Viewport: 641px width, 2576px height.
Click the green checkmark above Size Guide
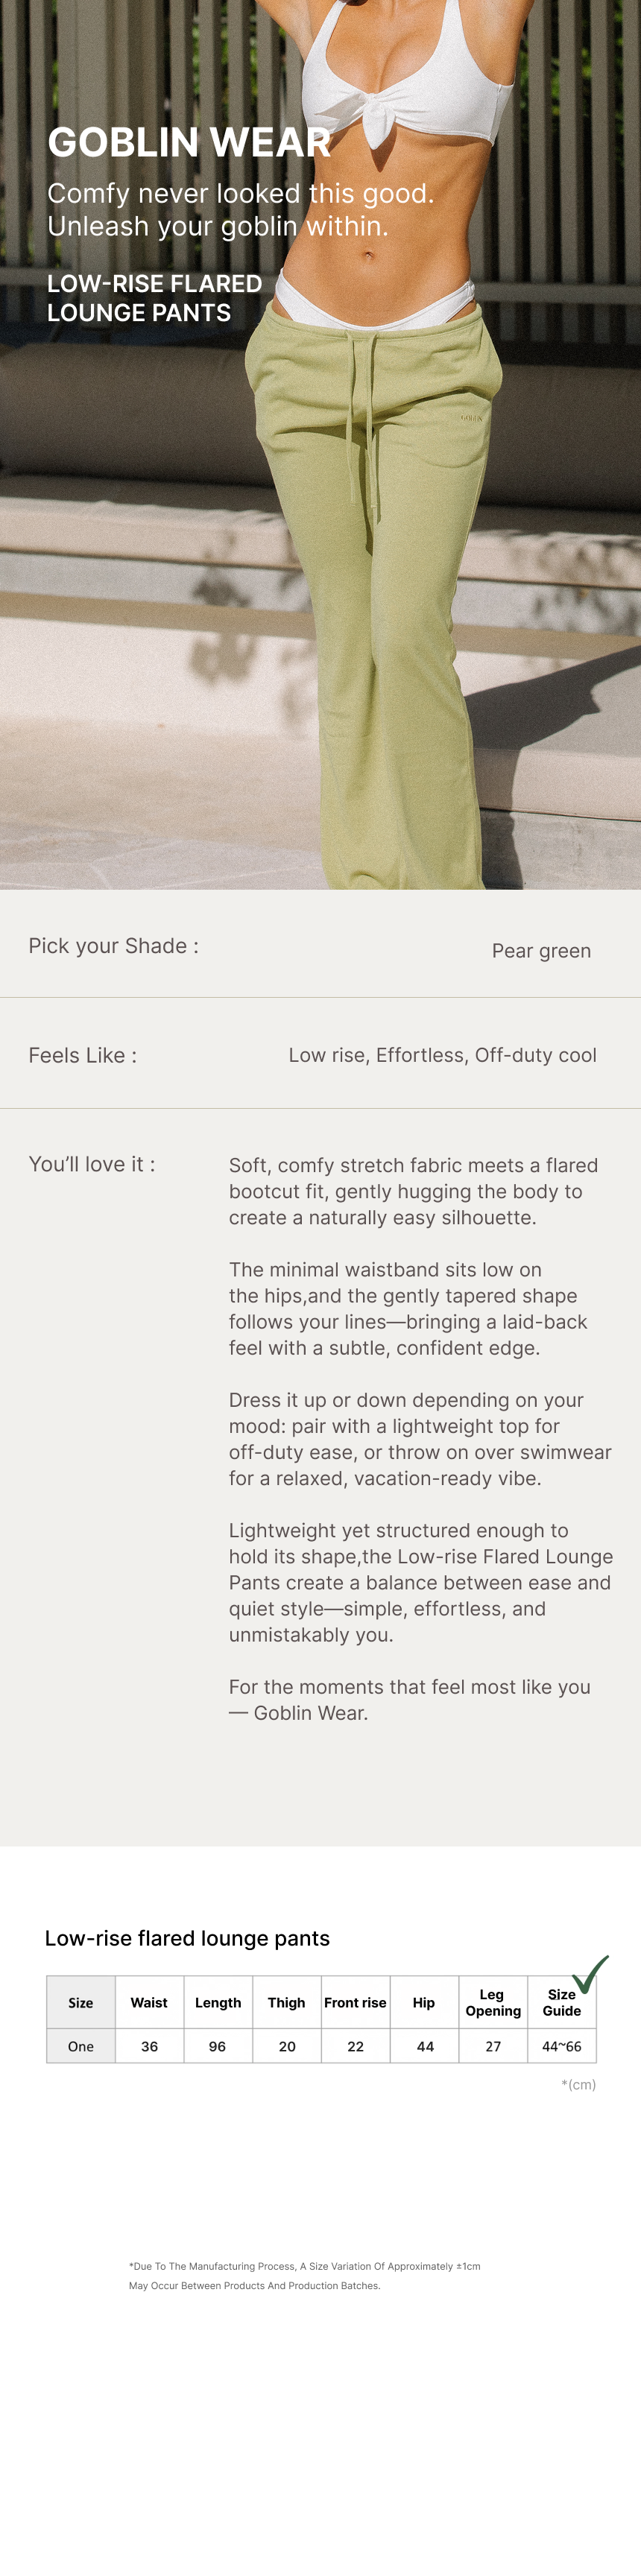pos(590,1974)
